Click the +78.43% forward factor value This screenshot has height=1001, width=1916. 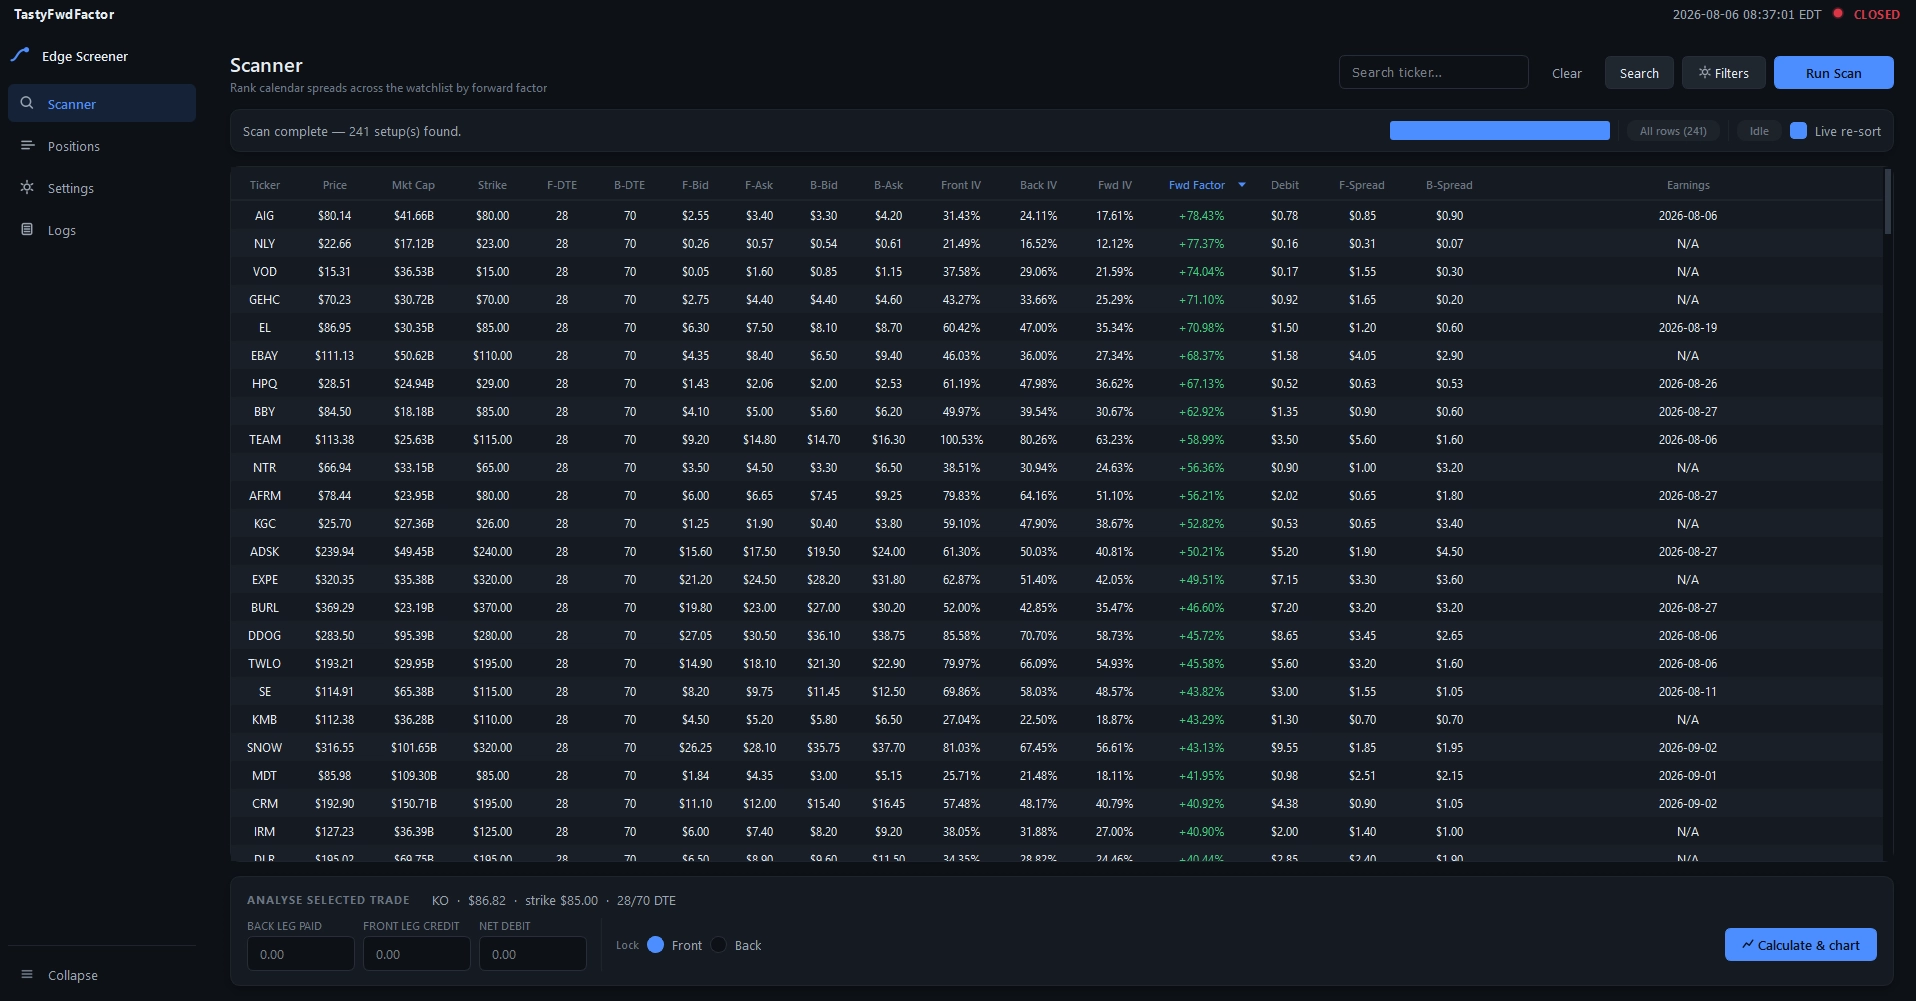[x=1201, y=215]
